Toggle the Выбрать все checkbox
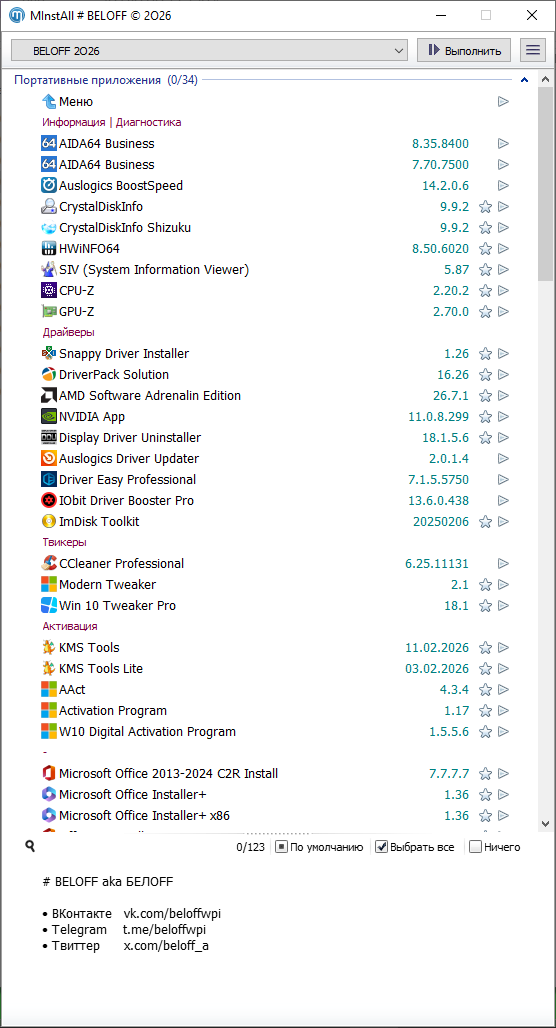Viewport: 556px width, 1028px height. 382,846
